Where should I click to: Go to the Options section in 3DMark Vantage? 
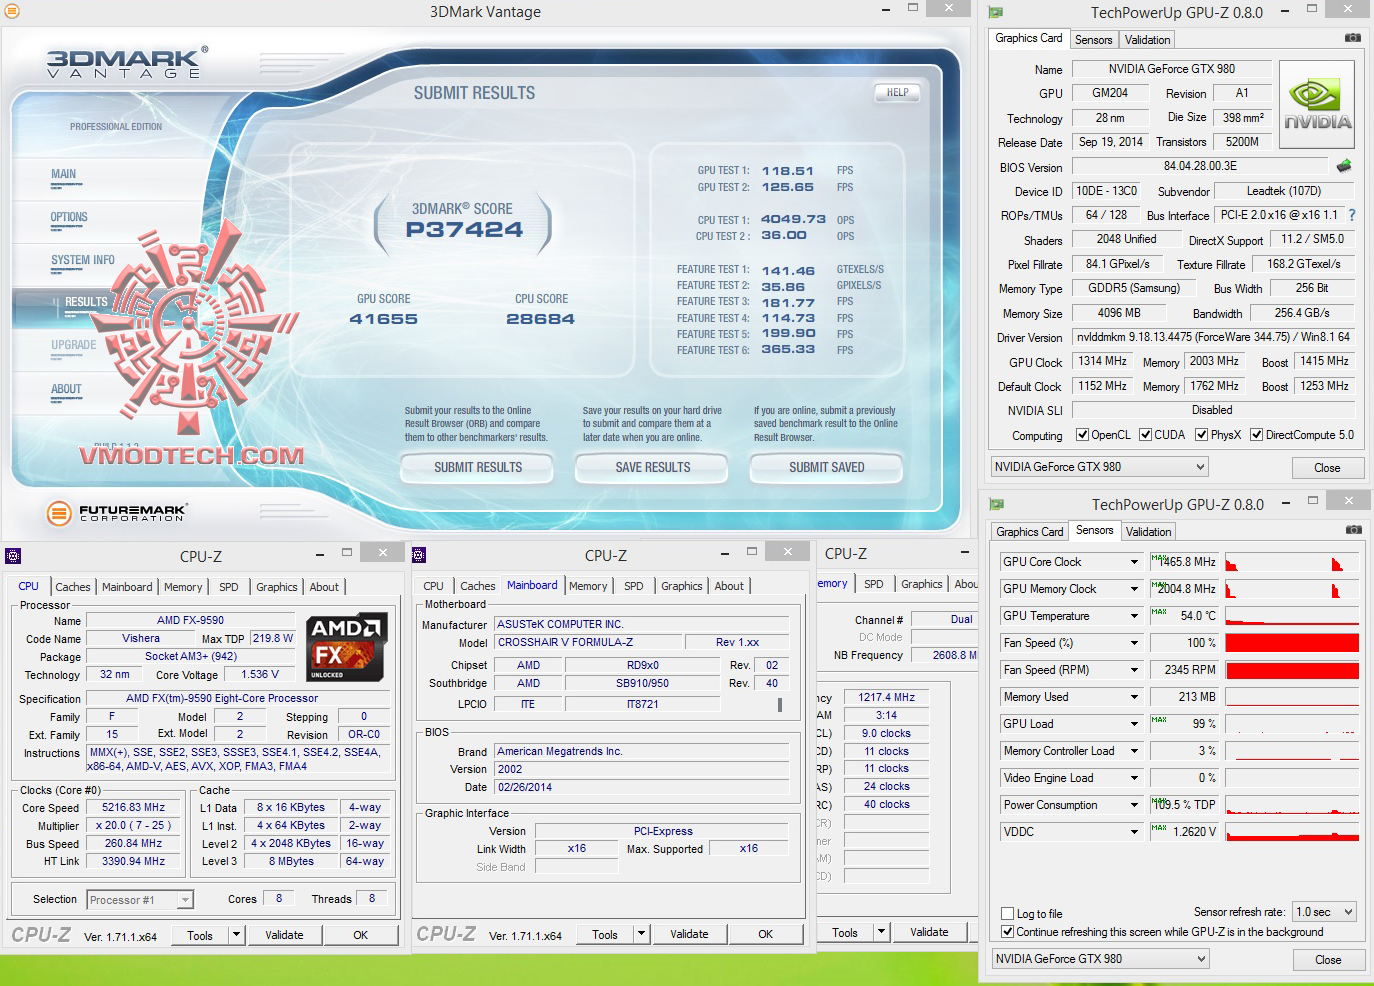click(x=69, y=217)
